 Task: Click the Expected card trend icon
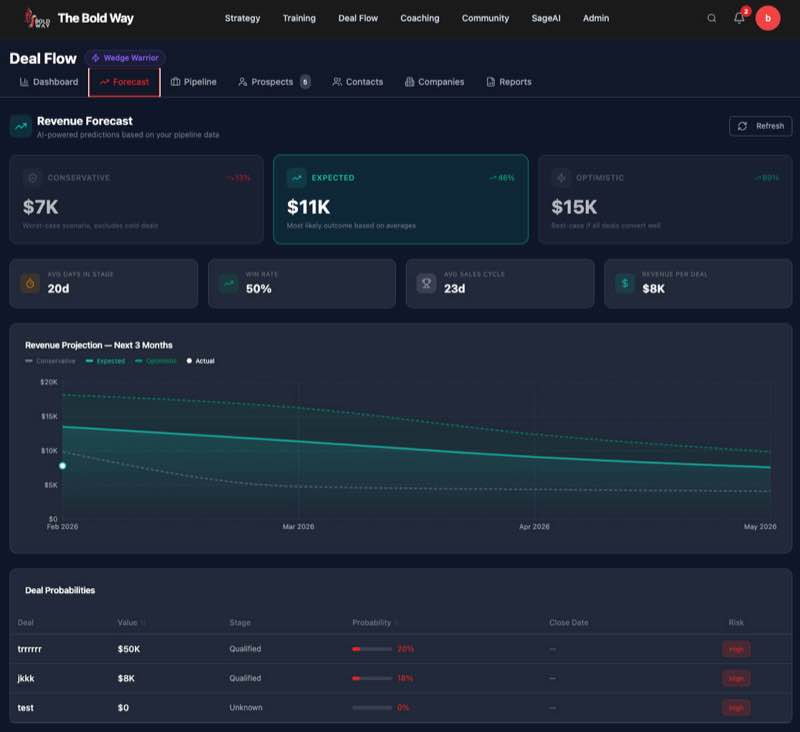[296, 178]
